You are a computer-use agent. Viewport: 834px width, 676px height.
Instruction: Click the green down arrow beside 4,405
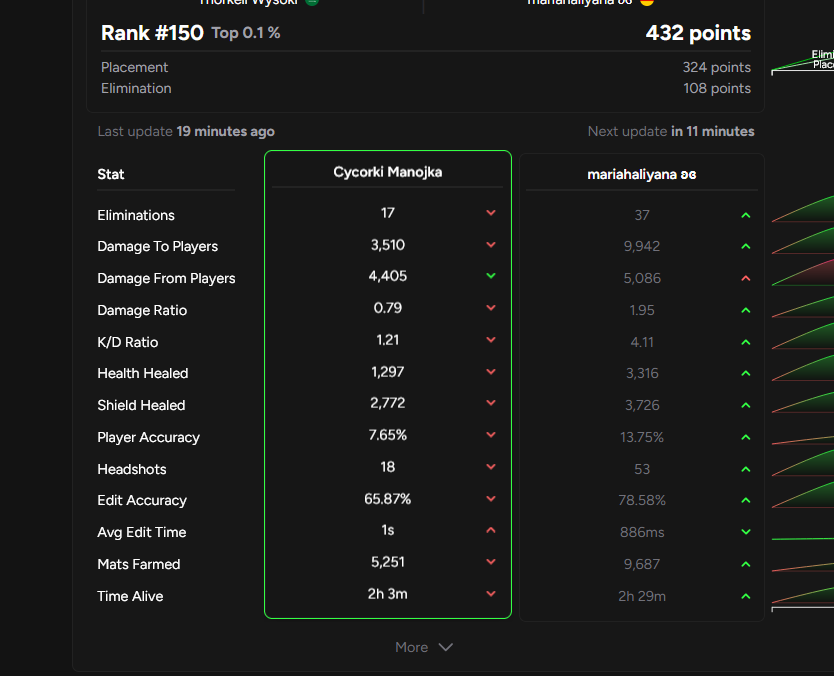(x=491, y=276)
